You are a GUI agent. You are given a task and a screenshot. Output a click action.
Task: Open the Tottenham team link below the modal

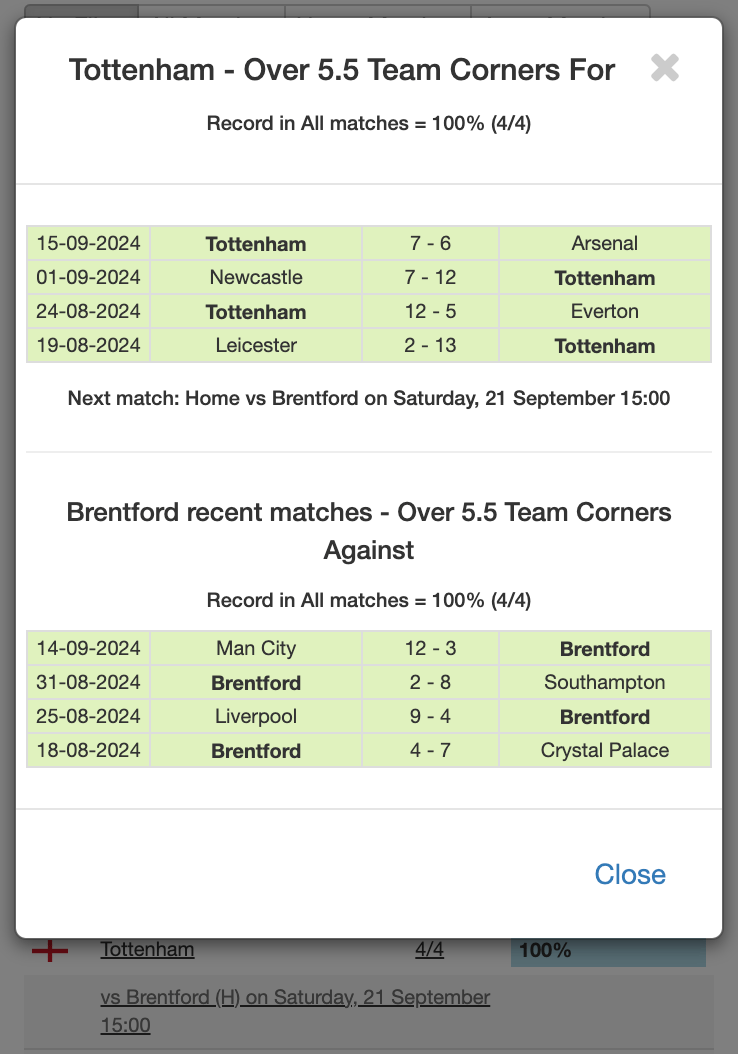pos(147,949)
